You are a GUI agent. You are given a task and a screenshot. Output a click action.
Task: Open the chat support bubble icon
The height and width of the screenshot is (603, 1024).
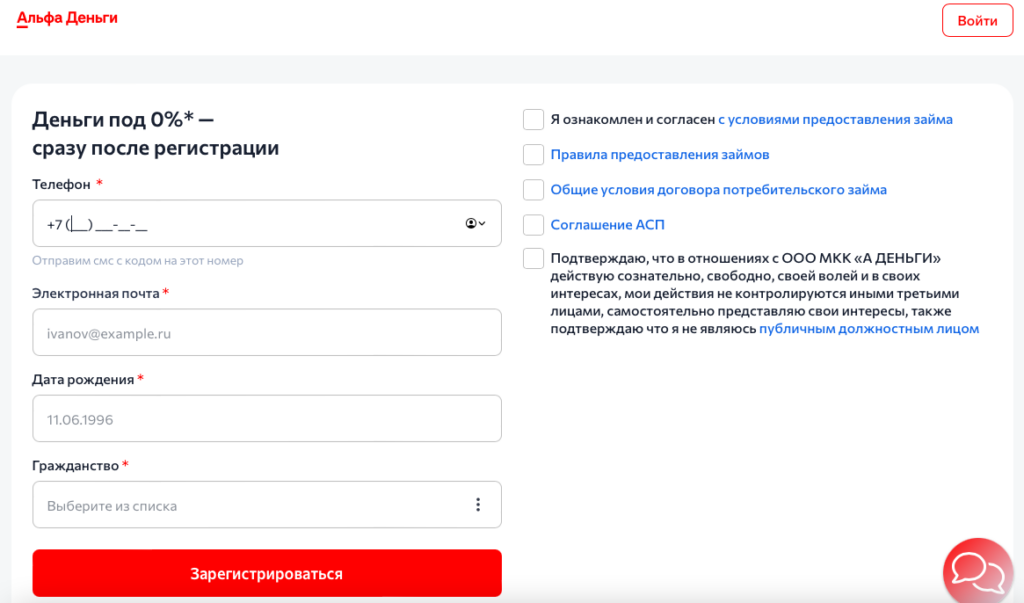tap(977, 571)
